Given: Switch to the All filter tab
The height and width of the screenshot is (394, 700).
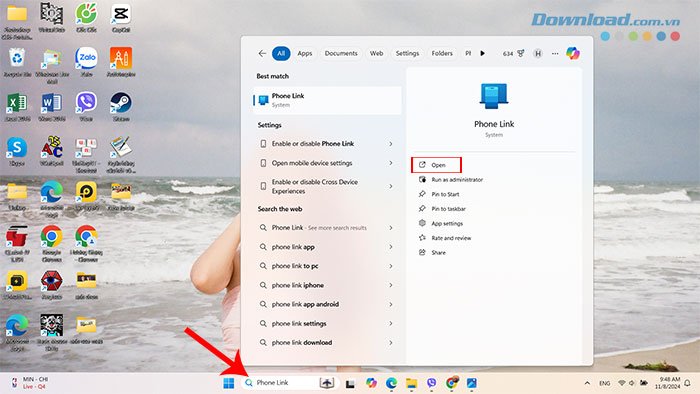Looking at the screenshot, I should click(281, 54).
